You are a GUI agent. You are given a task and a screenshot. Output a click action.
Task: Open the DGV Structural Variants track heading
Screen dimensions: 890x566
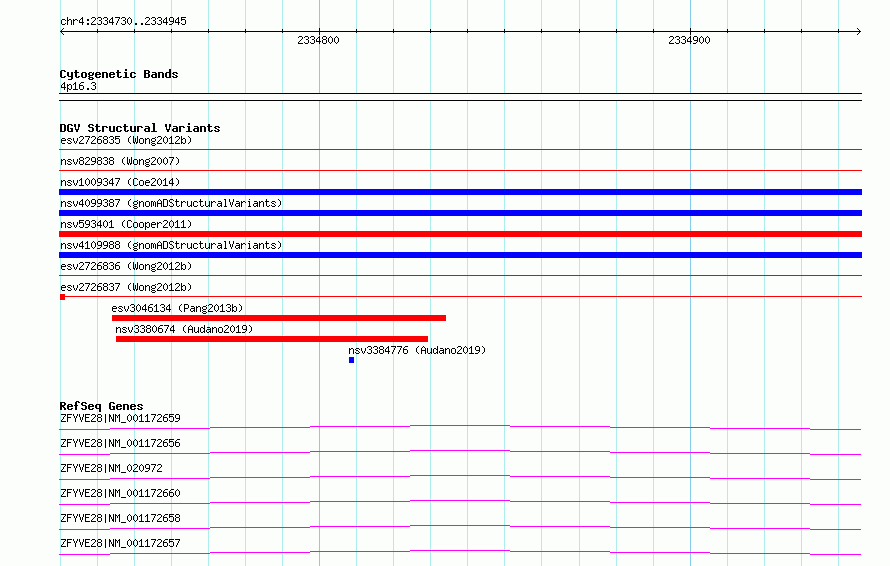pos(140,128)
